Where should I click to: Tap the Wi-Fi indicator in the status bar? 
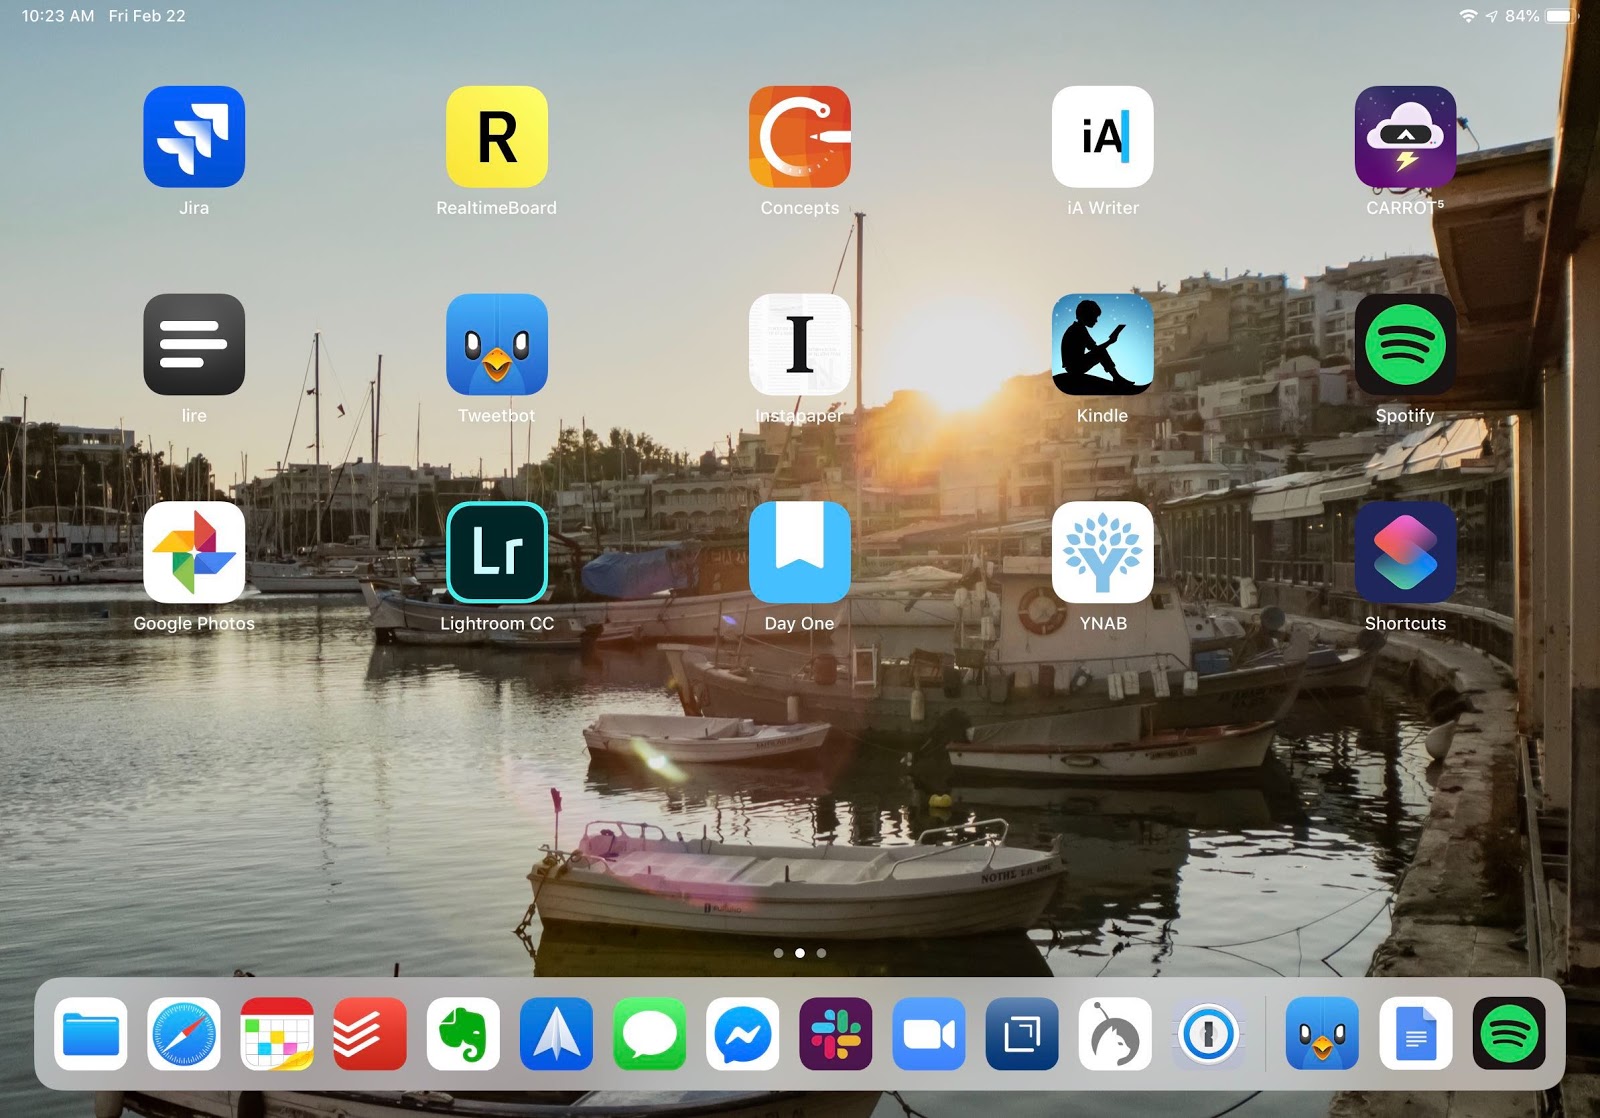1468,16
